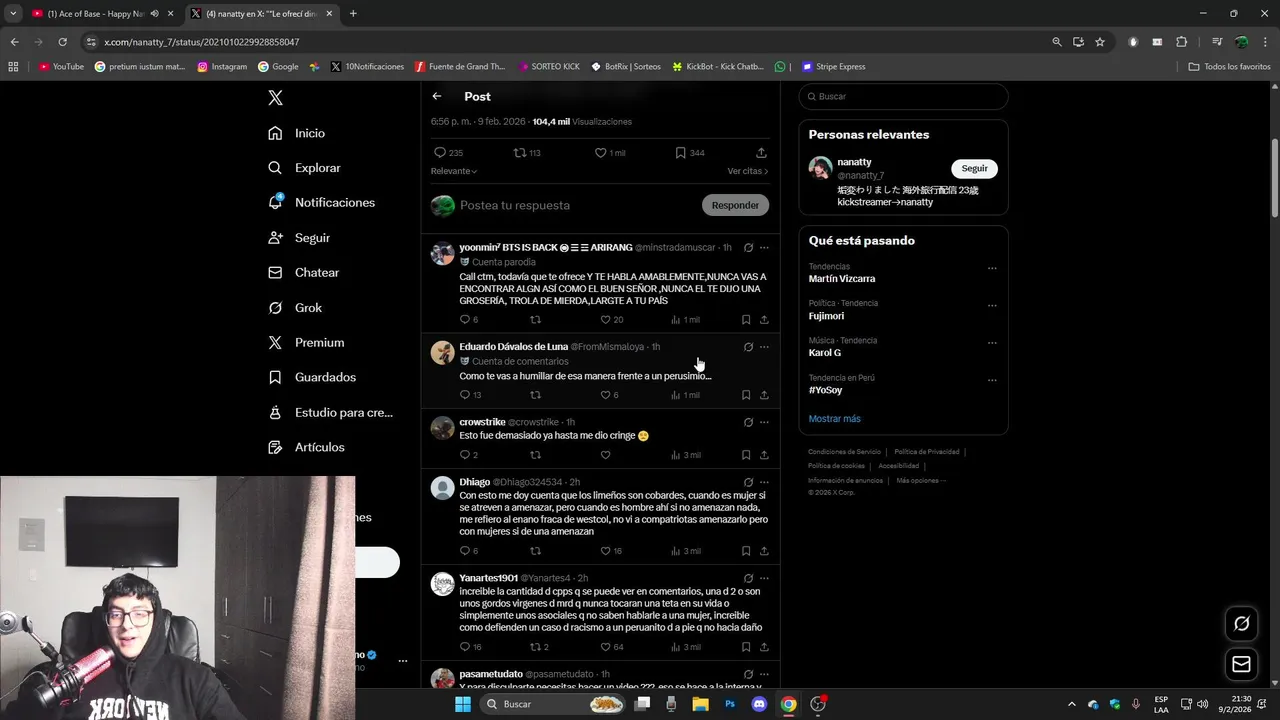Screen dimensions: 1280x720
Task: Bookmark Eduardo Dávalos de Luna's reply
Action: [746, 395]
